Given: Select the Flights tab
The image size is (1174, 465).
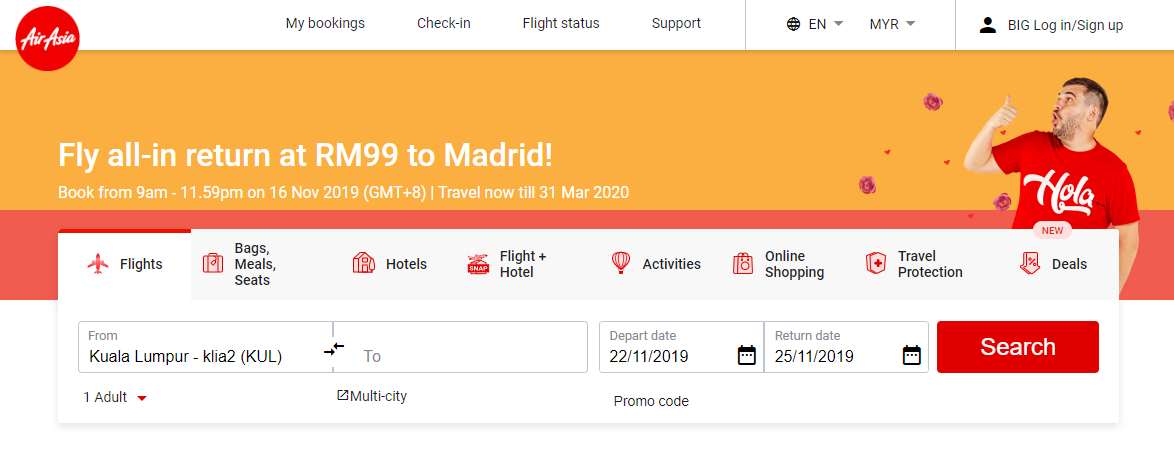Looking at the screenshot, I should (125, 264).
